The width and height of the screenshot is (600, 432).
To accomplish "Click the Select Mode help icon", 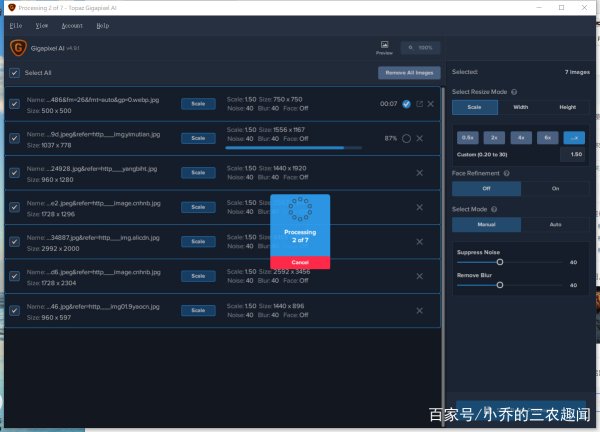I will (493, 209).
